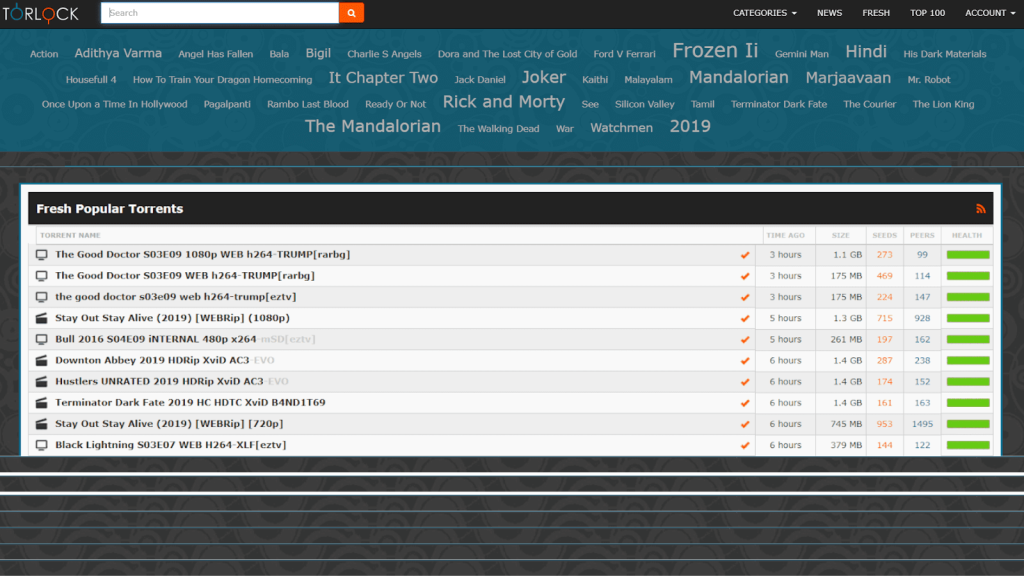Open the Frozen Ii tag link
The width and height of the screenshot is (1024, 576).
715,51
